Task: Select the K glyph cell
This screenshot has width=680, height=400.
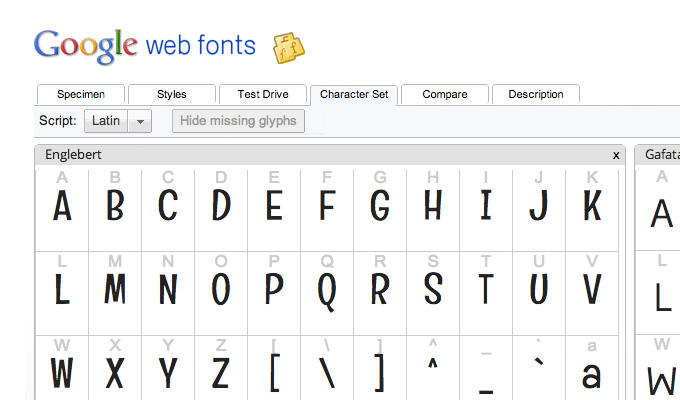Action: click(592, 210)
